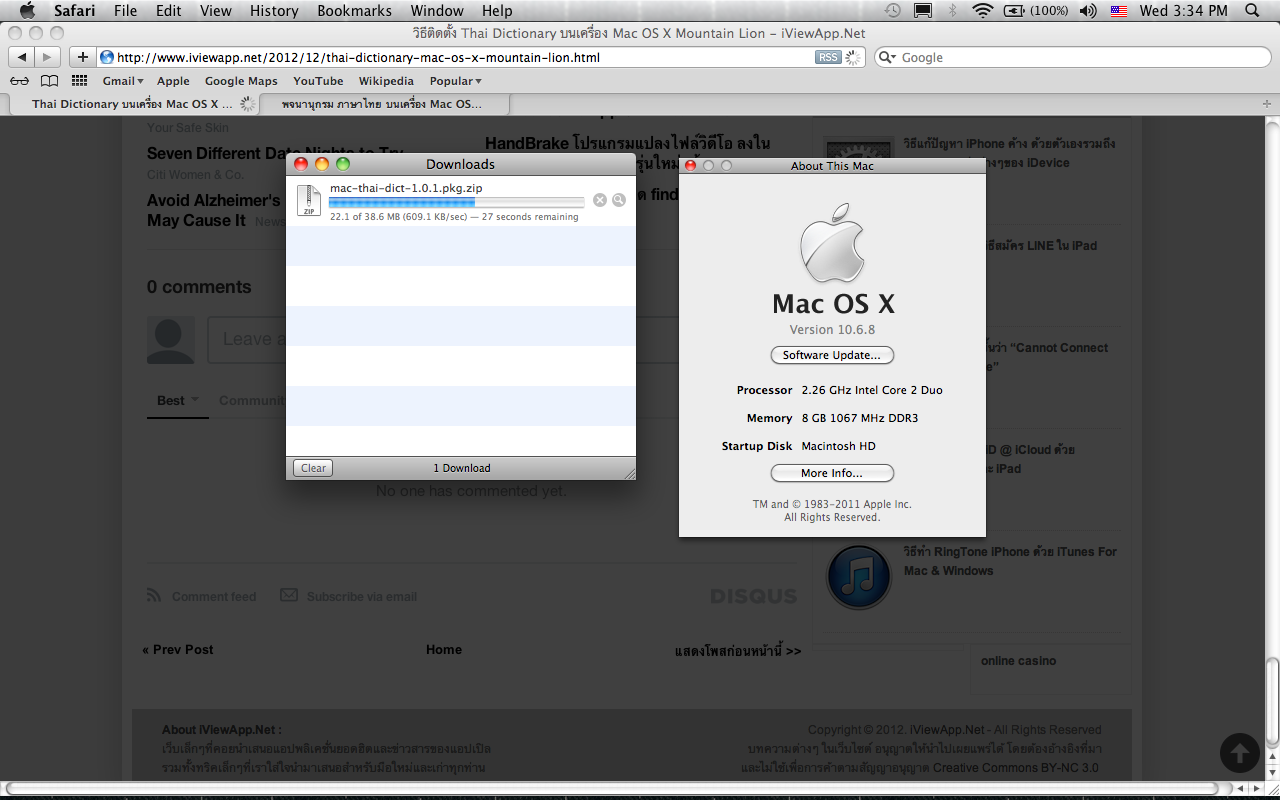The width and height of the screenshot is (1280, 800).
Task: Click the Time Machine menu bar icon
Action: [893, 11]
